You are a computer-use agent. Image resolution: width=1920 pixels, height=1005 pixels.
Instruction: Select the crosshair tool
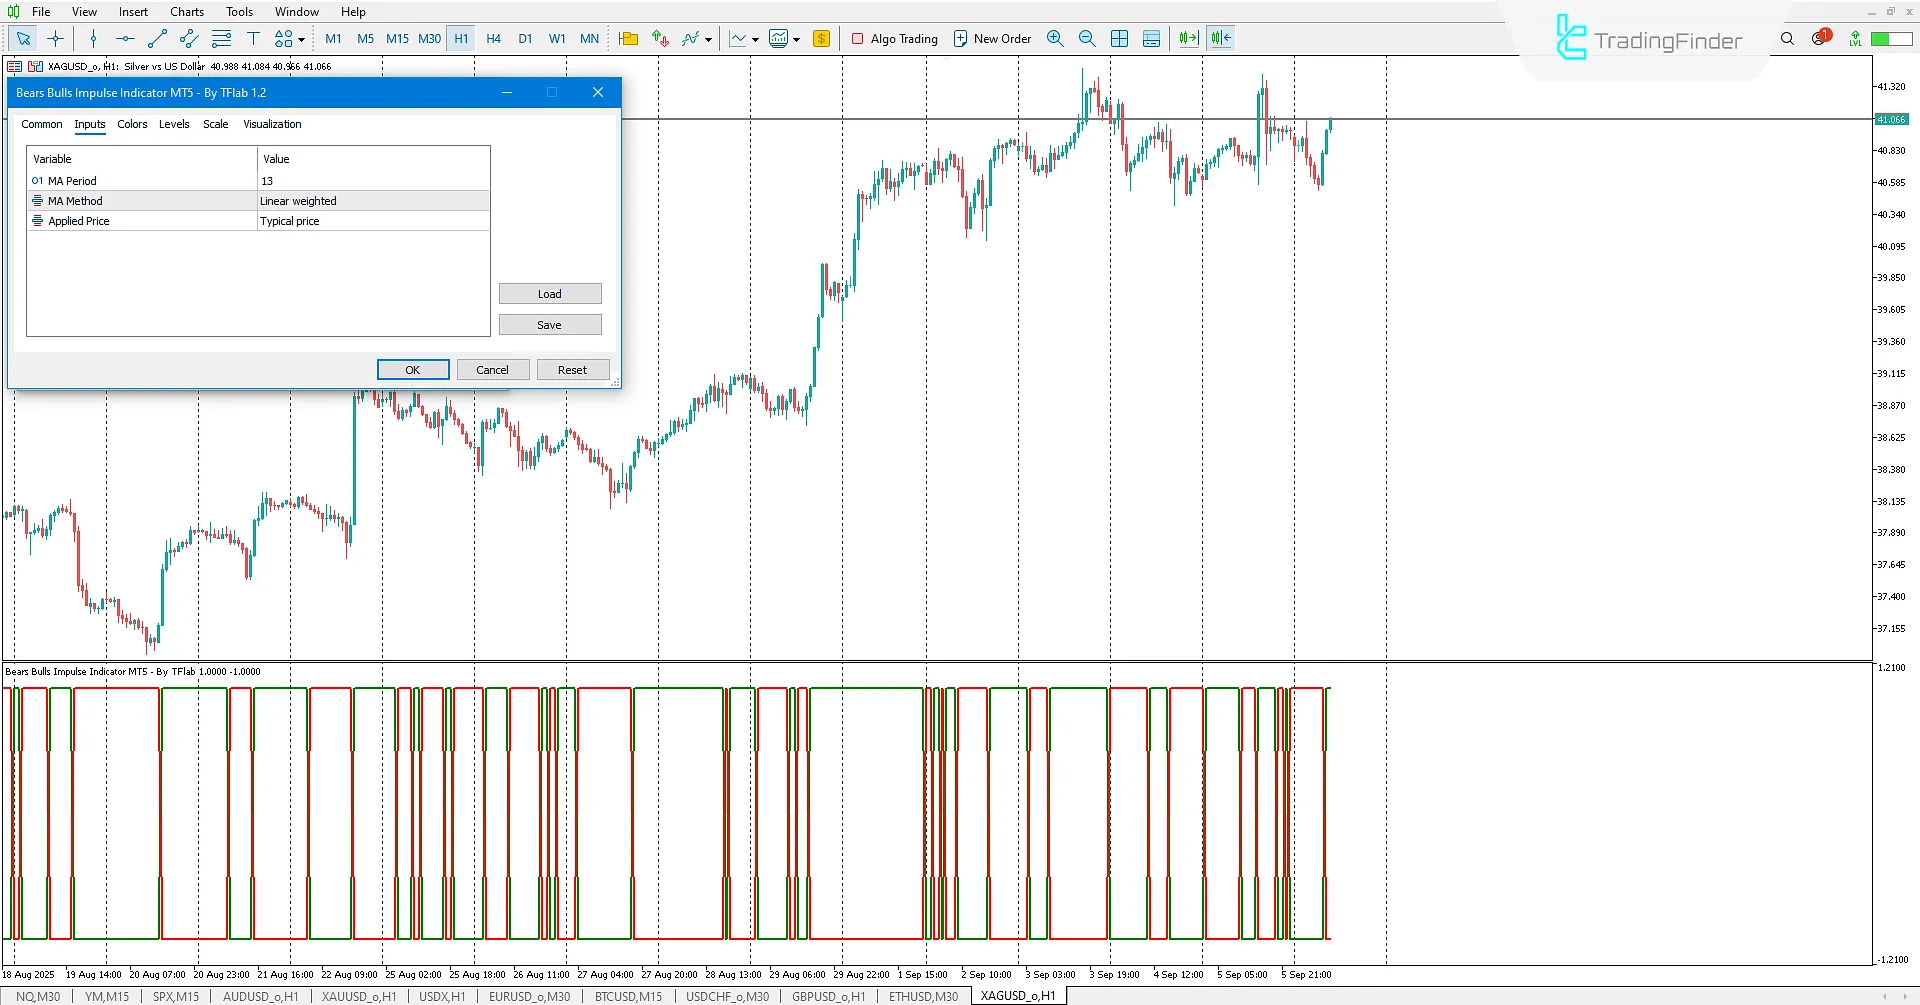[55, 38]
